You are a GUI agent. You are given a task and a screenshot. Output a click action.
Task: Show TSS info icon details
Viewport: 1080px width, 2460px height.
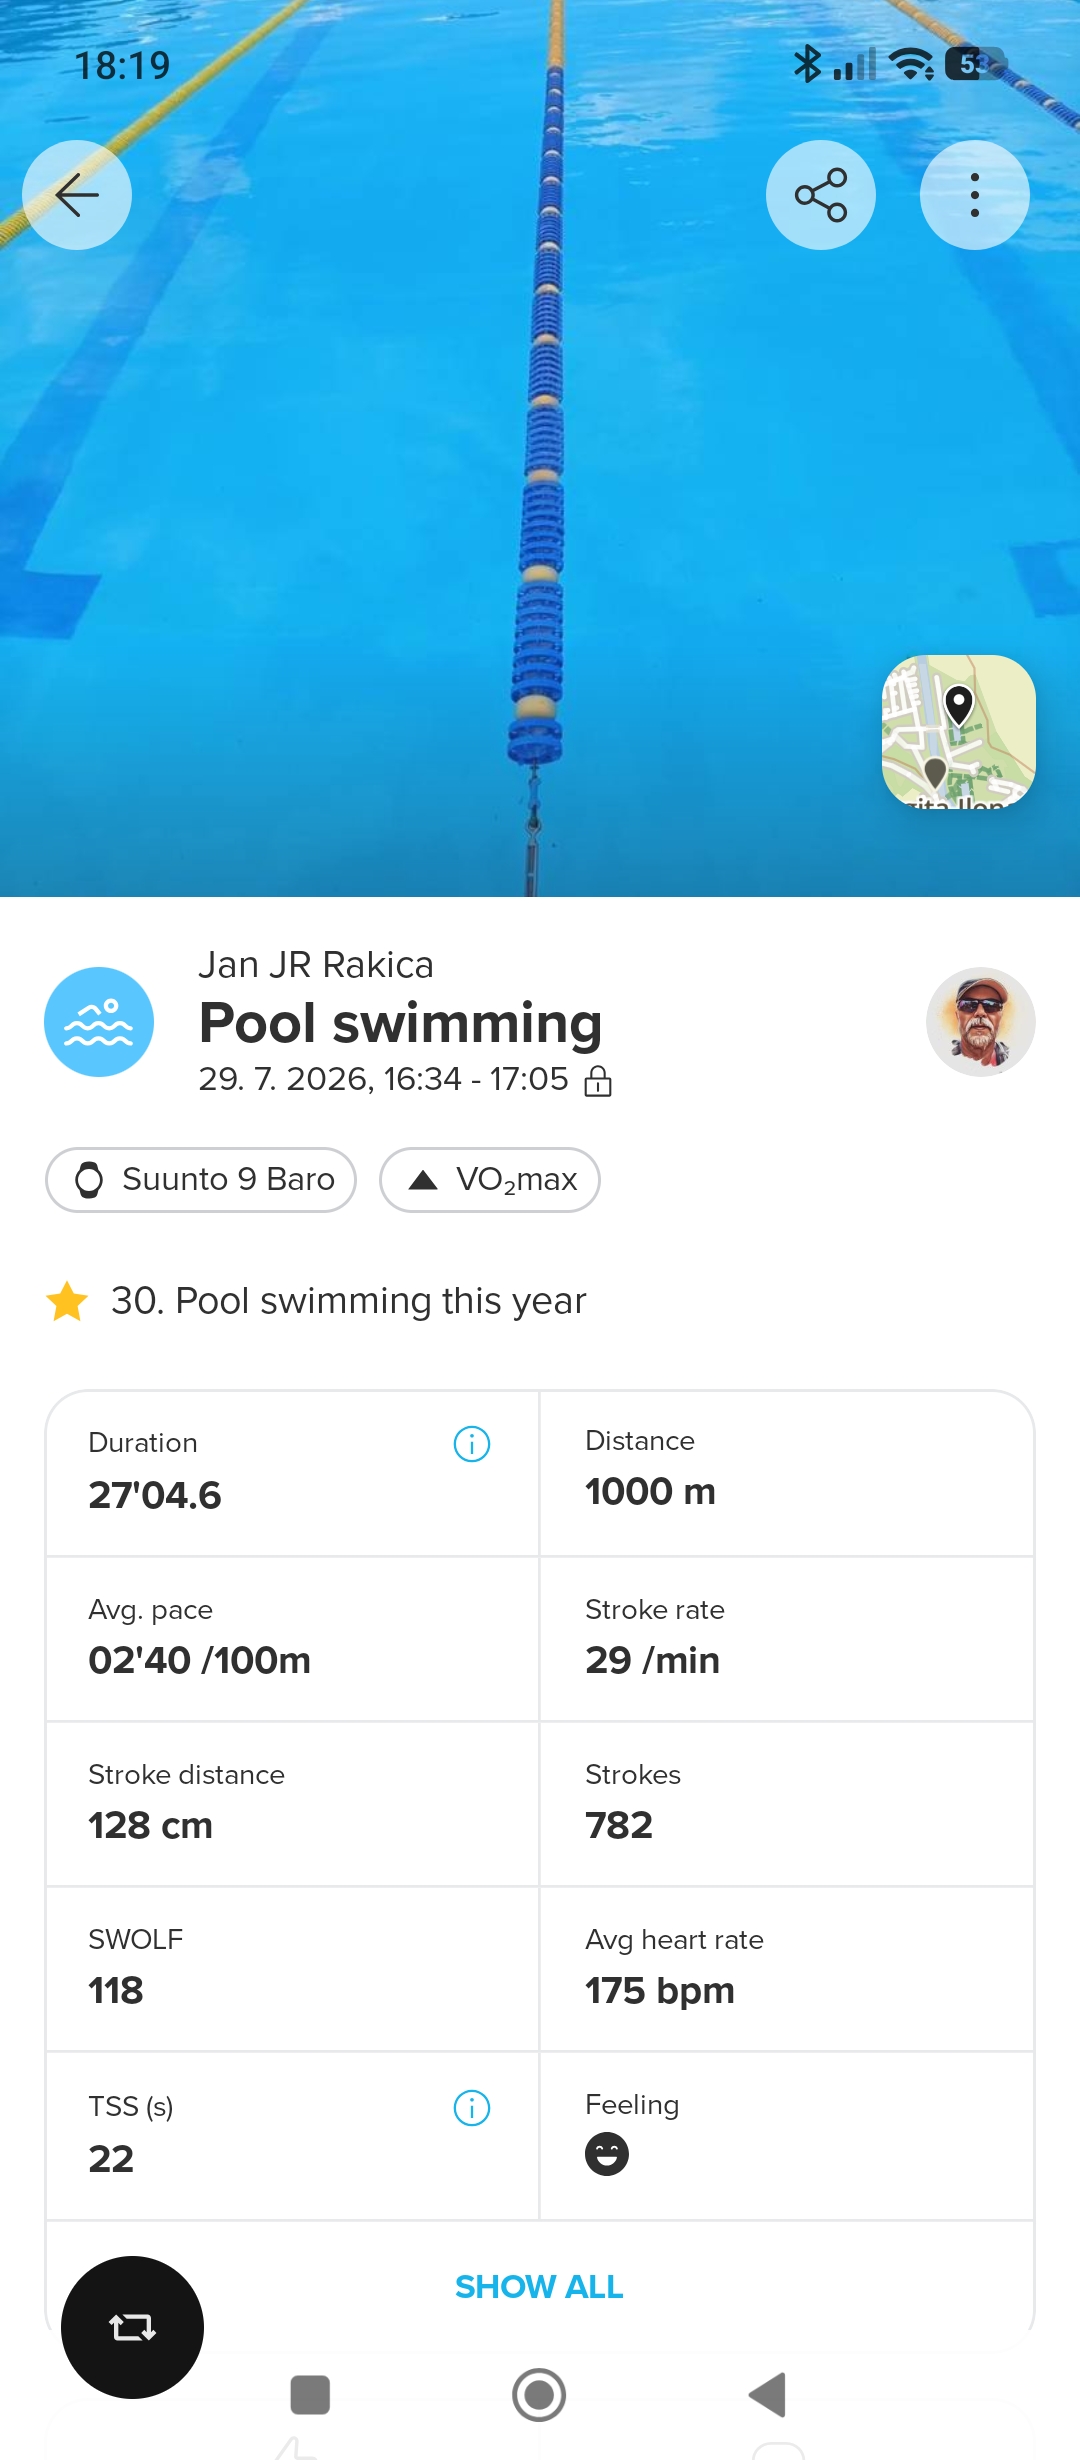pyautogui.click(x=472, y=2108)
